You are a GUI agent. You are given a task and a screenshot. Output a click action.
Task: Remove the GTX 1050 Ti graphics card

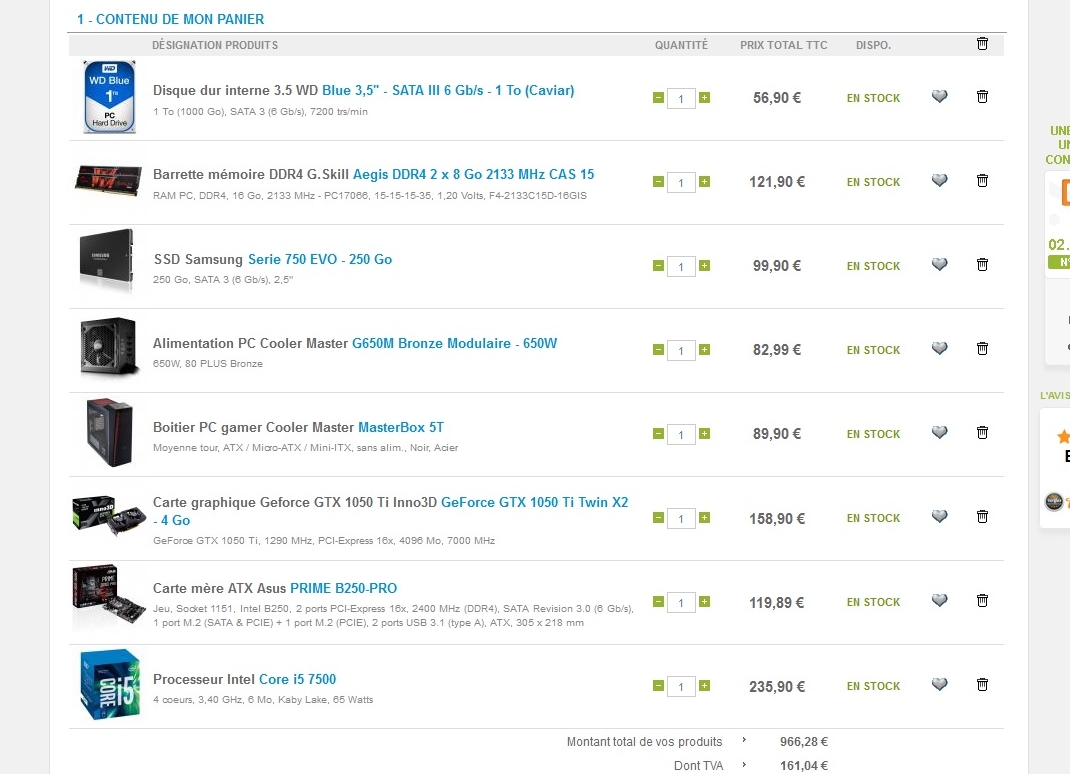(x=982, y=516)
